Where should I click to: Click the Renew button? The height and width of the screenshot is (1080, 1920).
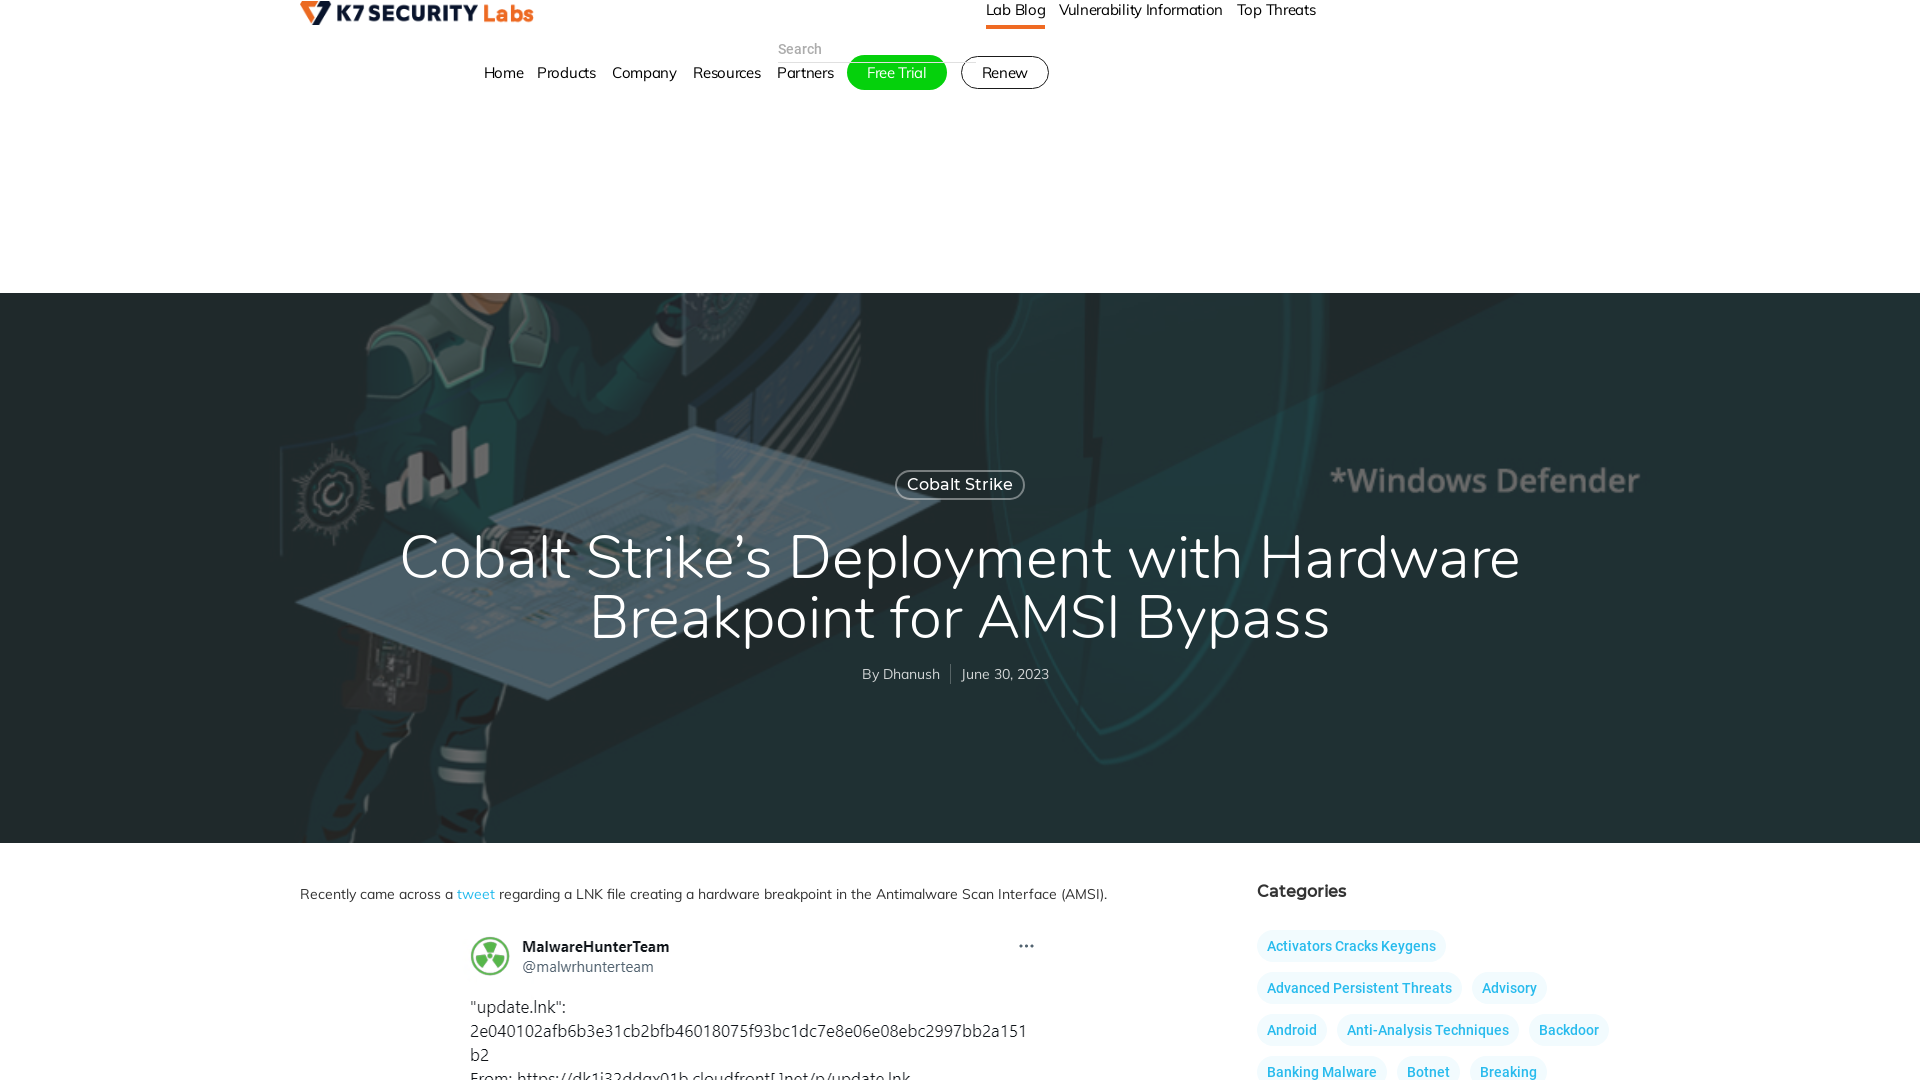(1005, 73)
